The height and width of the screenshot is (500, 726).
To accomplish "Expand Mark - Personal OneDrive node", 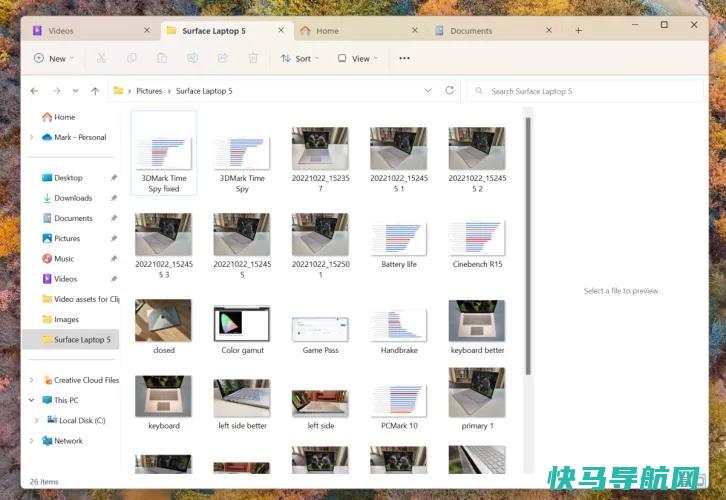I will [31, 137].
